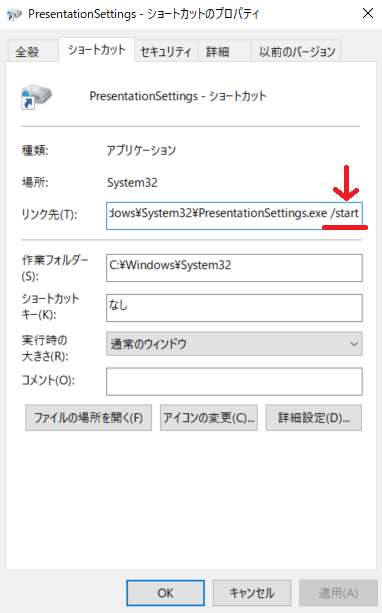Confirm with the OK button

point(165,593)
